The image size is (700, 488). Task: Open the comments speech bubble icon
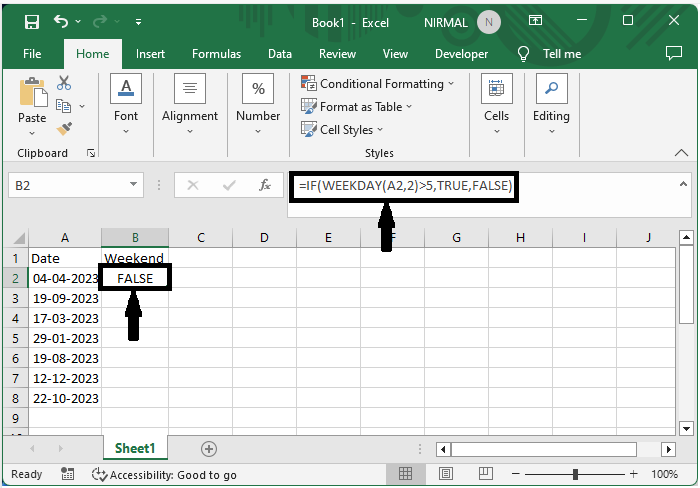tap(674, 53)
